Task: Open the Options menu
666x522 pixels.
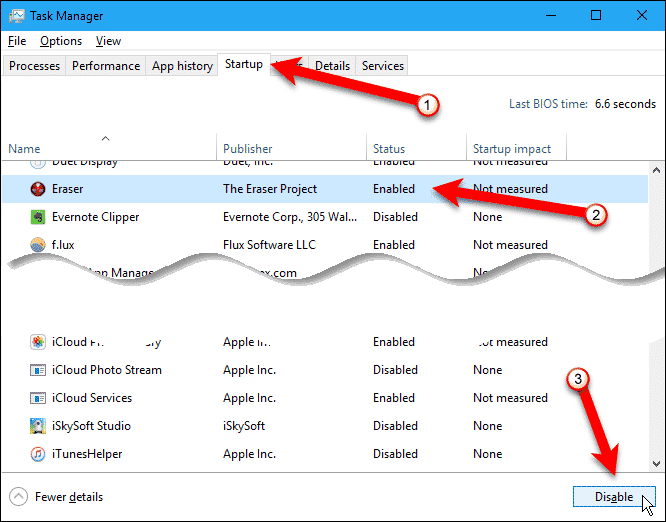Action: pyautogui.click(x=61, y=41)
